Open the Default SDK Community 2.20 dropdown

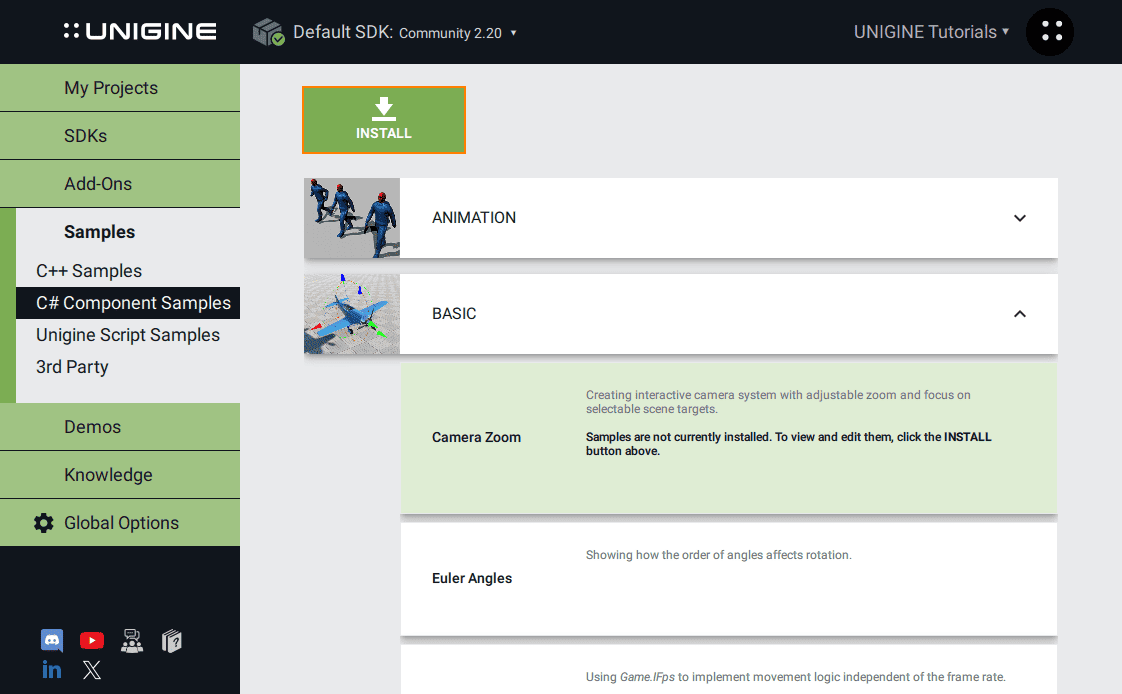pyautogui.click(x=405, y=32)
